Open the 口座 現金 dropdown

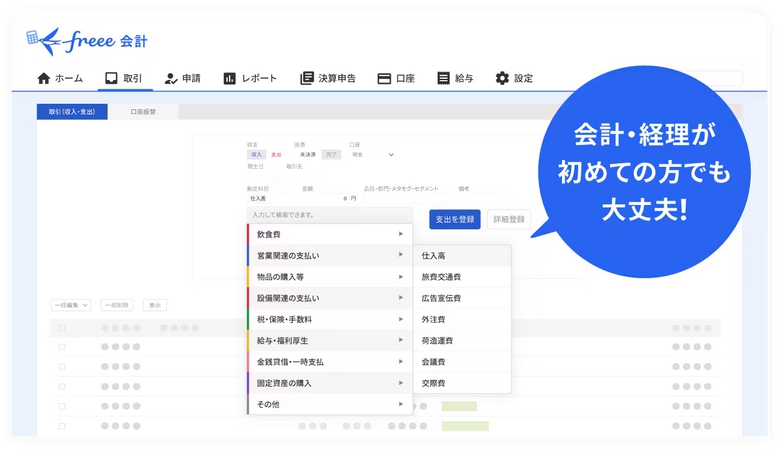point(372,155)
